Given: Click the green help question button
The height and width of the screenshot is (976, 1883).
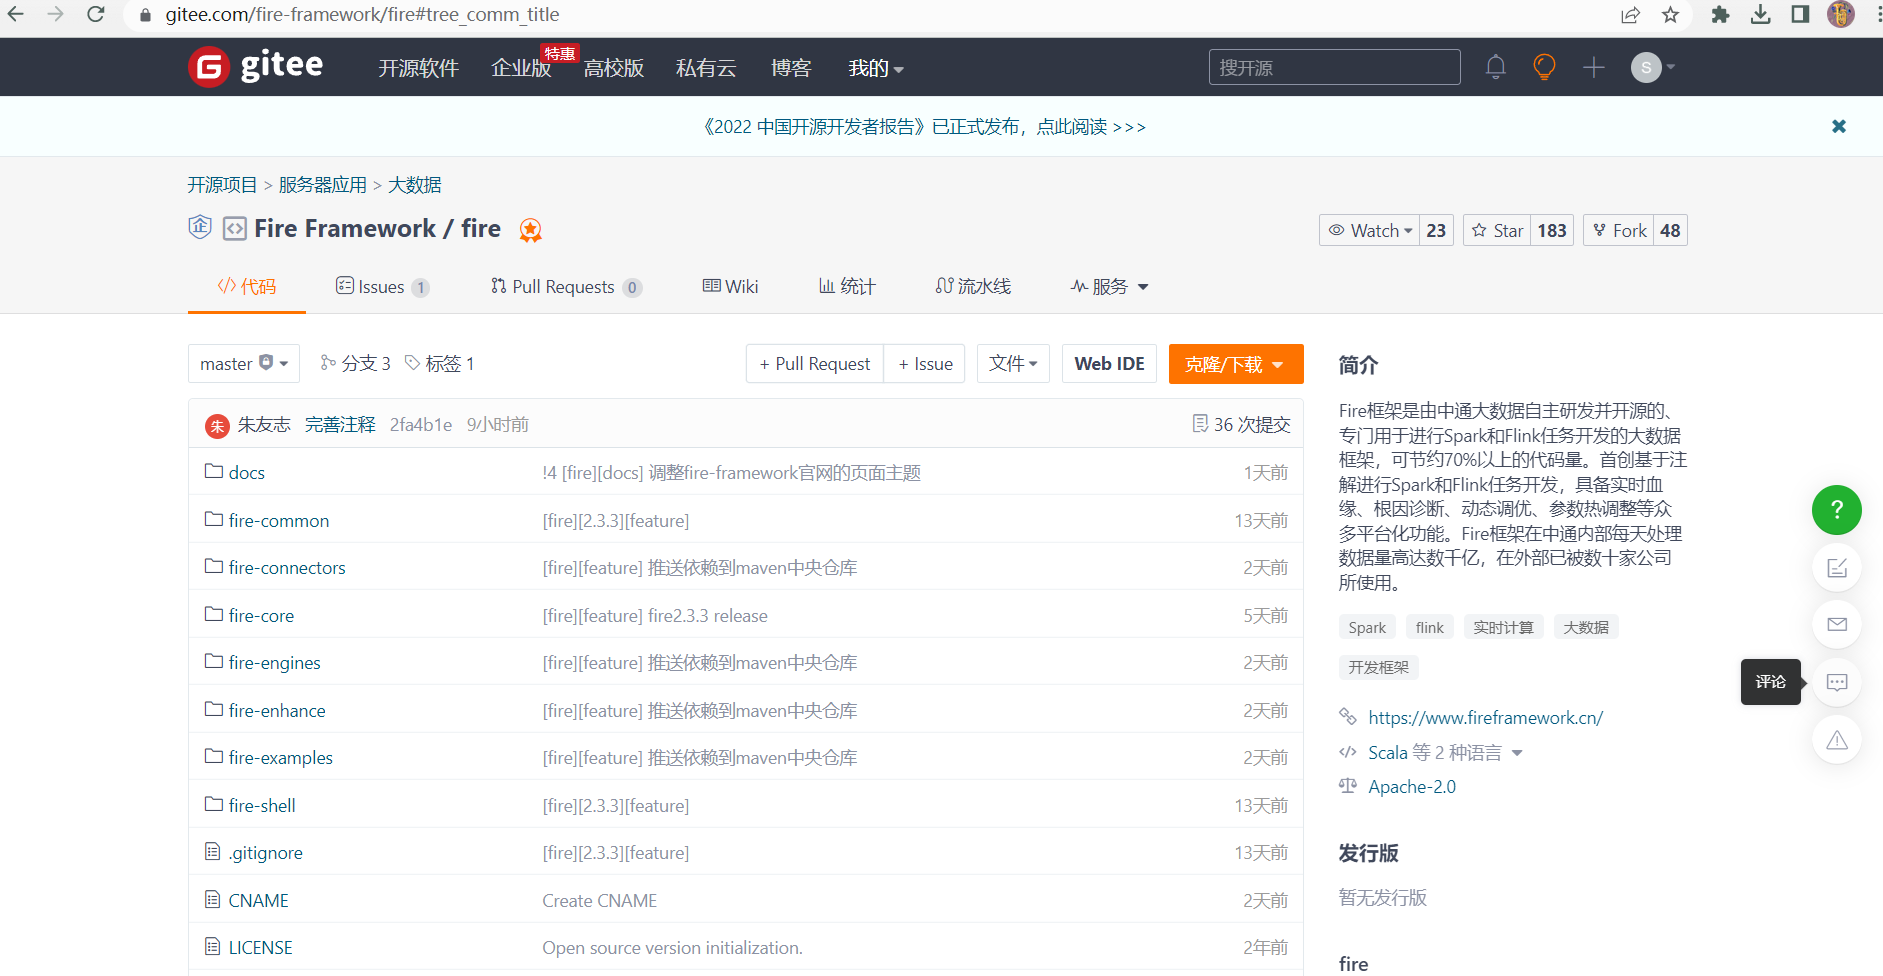Looking at the screenshot, I should pos(1836,510).
